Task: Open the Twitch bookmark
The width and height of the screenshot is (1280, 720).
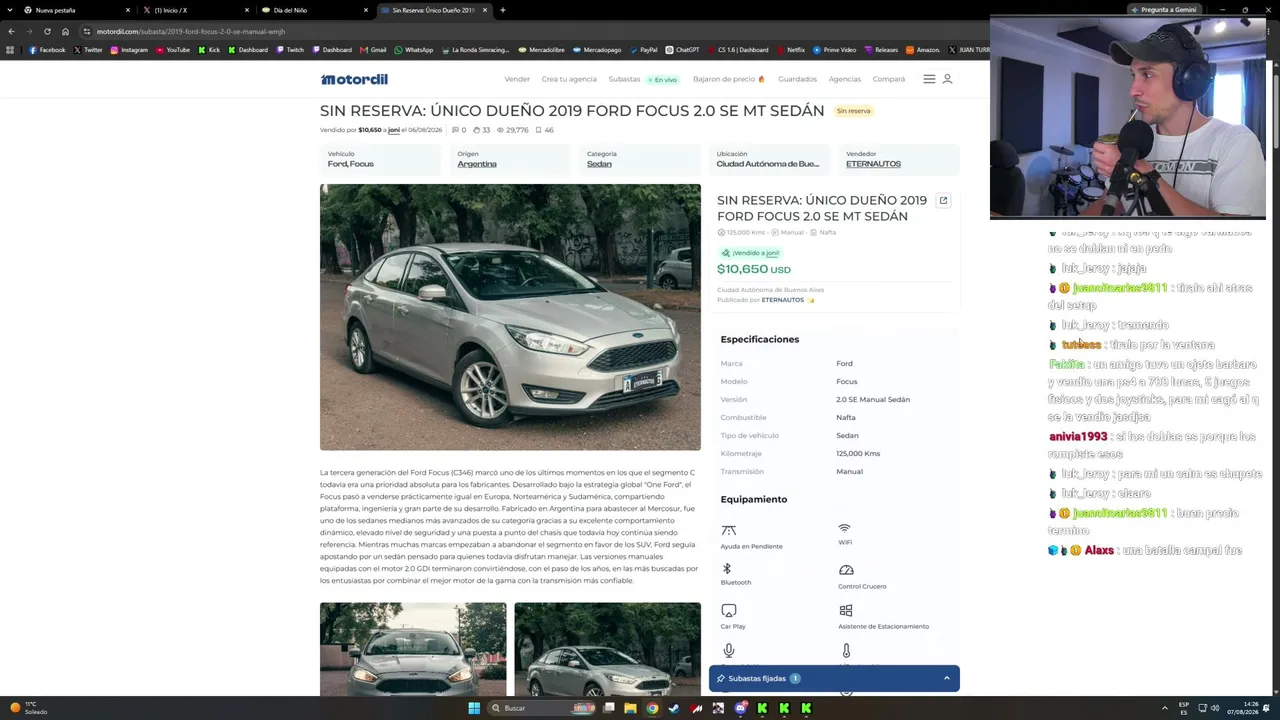Action: click(x=290, y=50)
